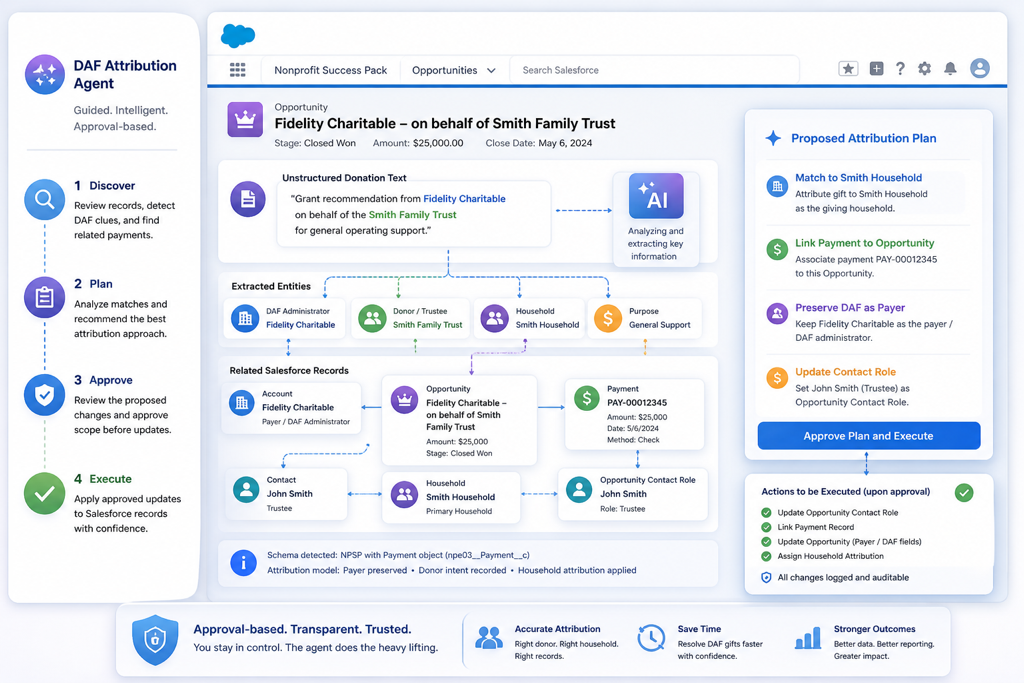The height and width of the screenshot is (683, 1024).
Task: Click the global create plus icon
Action: [876, 69]
